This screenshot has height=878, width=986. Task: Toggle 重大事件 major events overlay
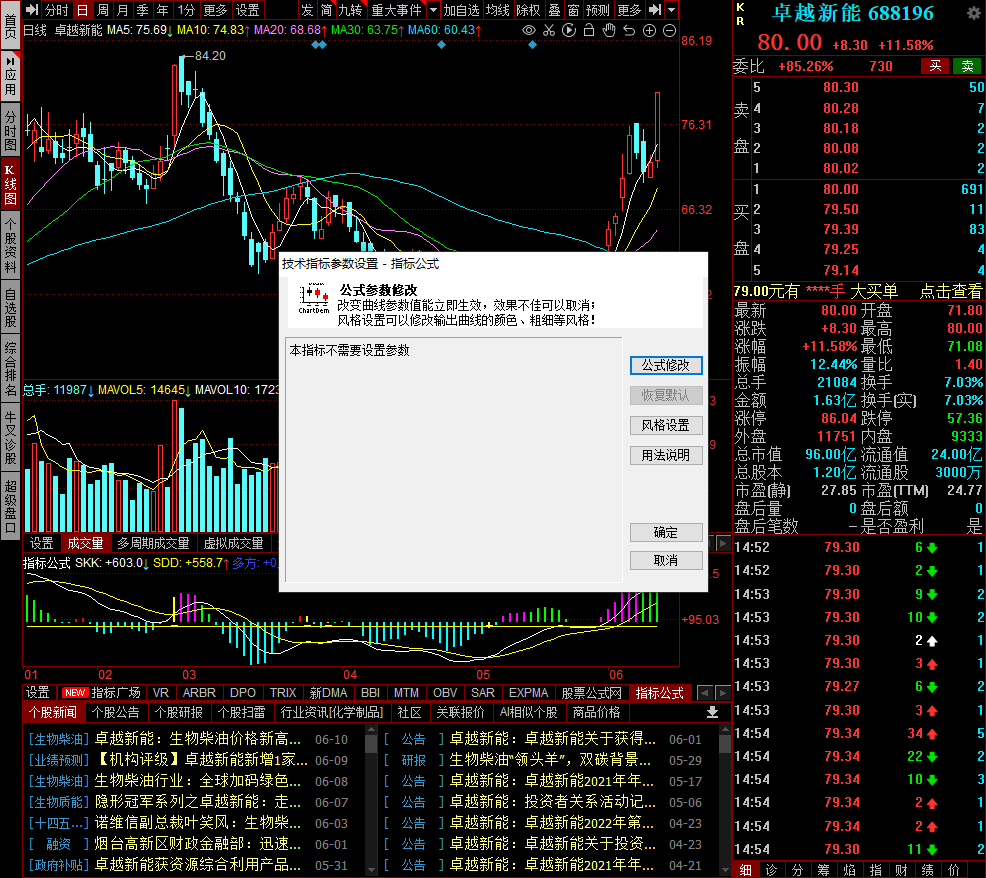click(396, 9)
